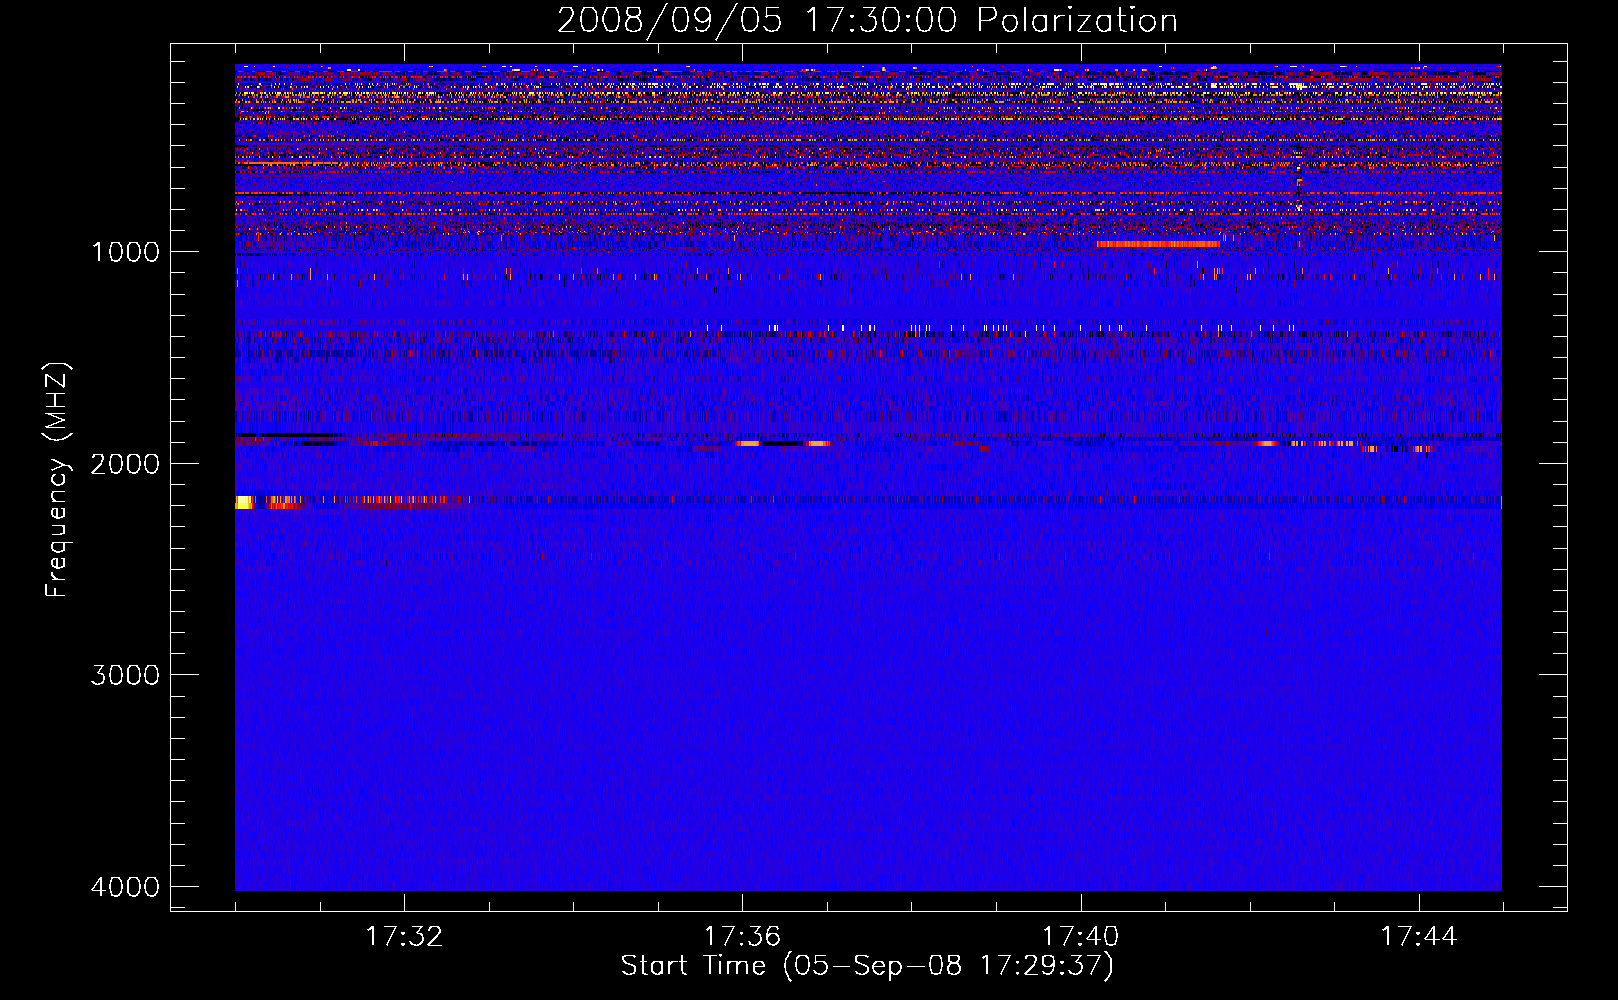Image resolution: width=1618 pixels, height=1000 pixels.
Task: Click the 2000 frequency tick label
Action: 125,463
